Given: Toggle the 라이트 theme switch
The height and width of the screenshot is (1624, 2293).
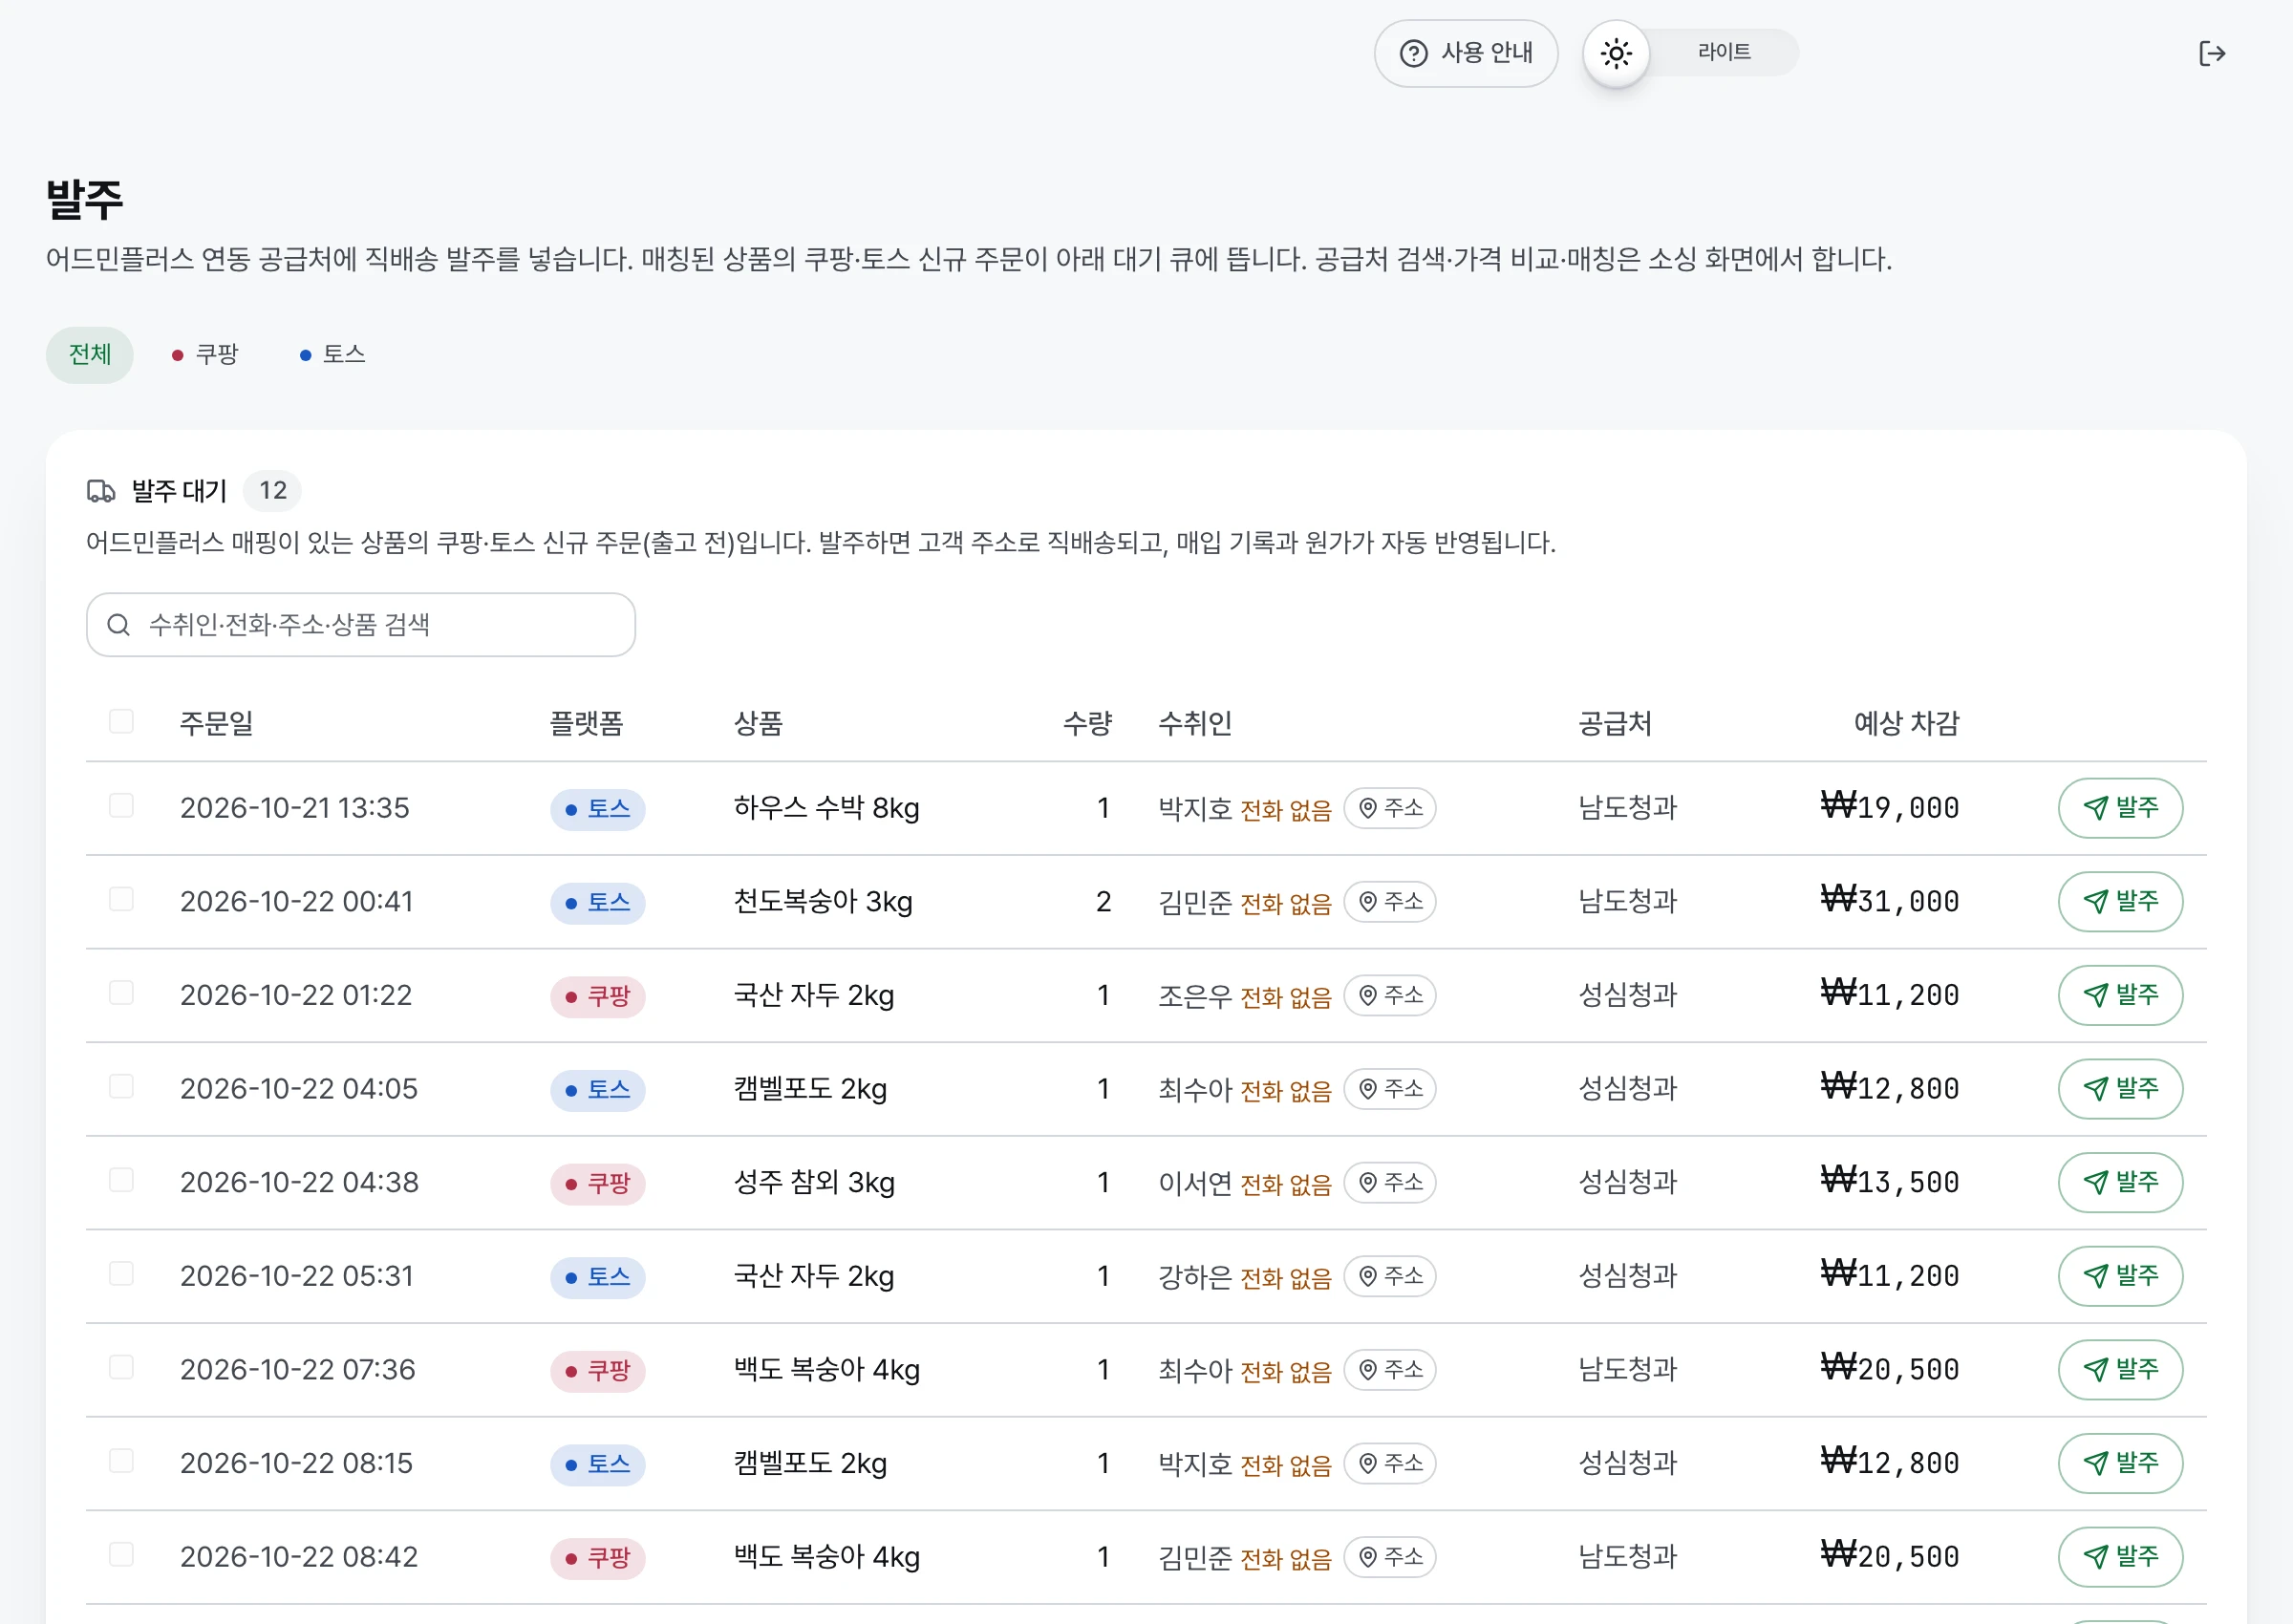Looking at the screenshot, I should click(x=1690, y=53).
